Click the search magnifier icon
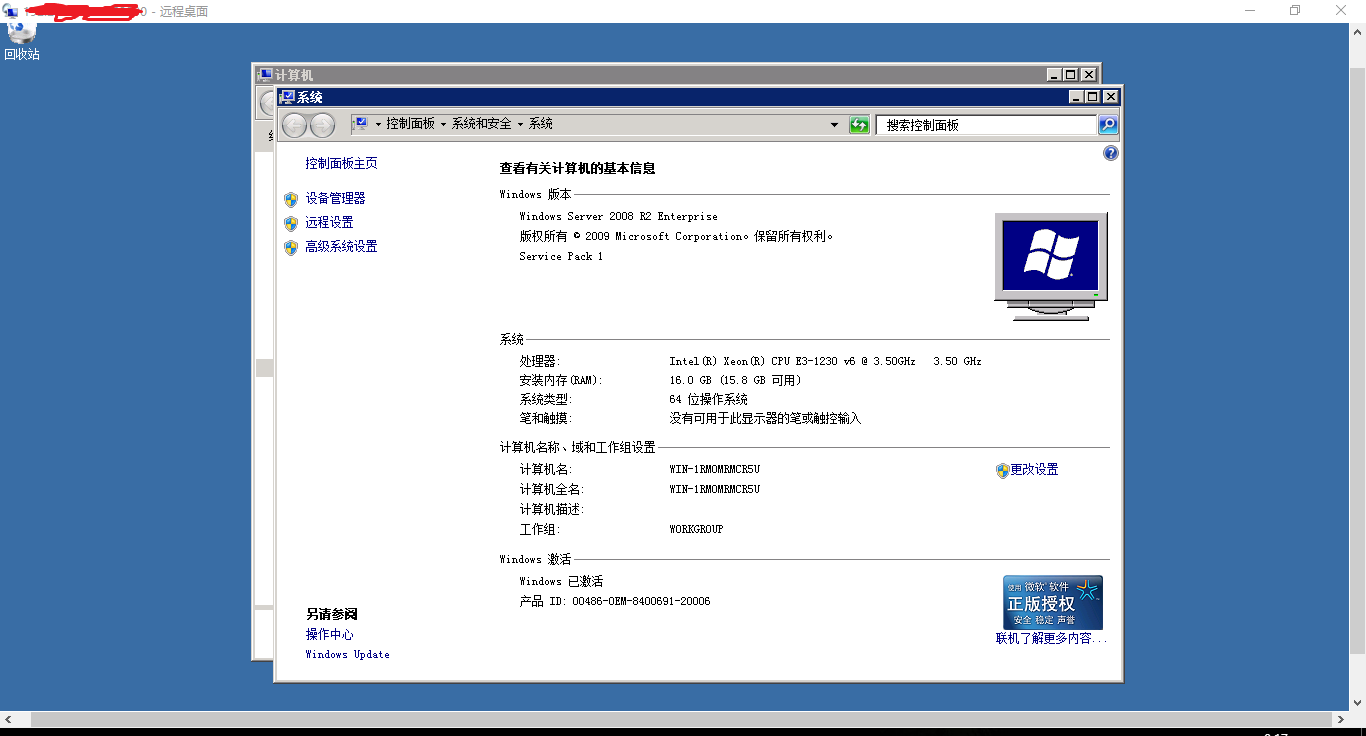Screen dimensions: 1366x736 point(1108,125)
